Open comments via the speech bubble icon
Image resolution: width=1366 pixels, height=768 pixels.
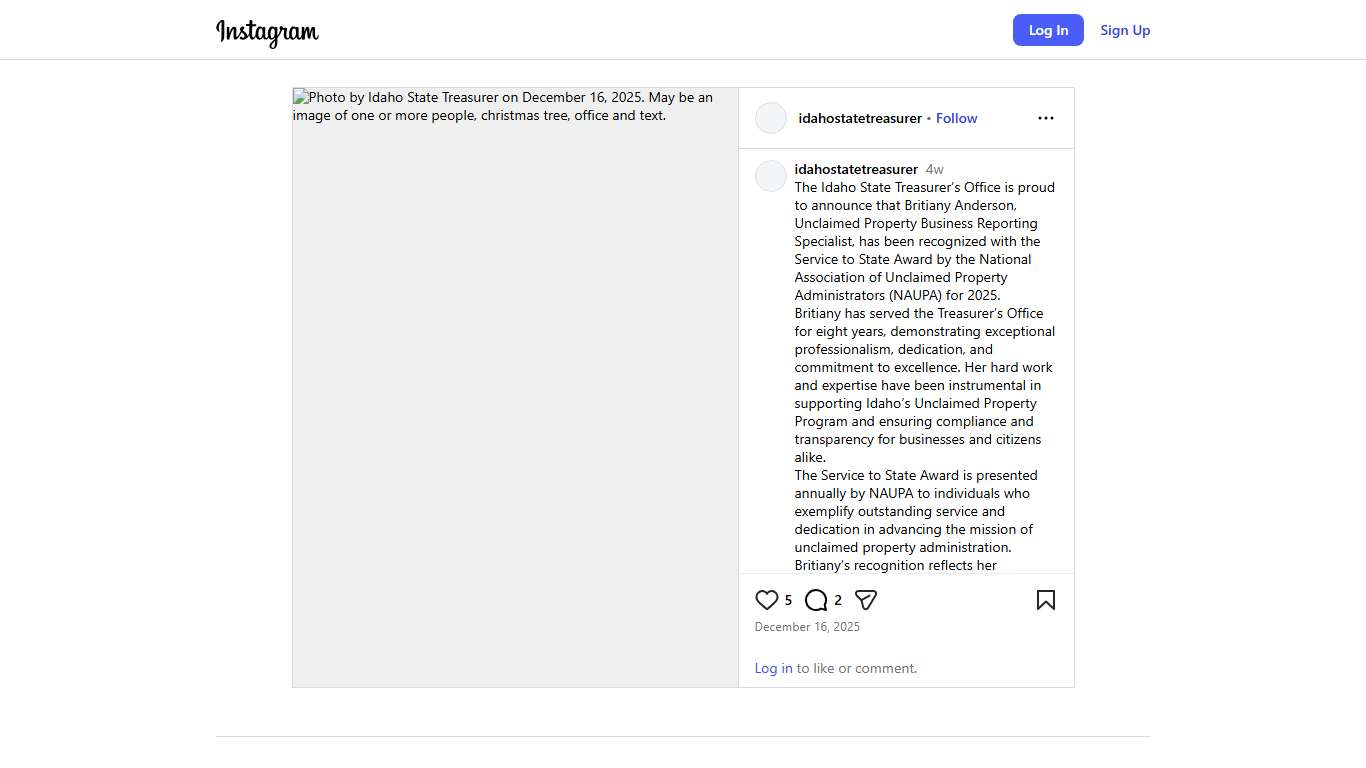(816, 600)
